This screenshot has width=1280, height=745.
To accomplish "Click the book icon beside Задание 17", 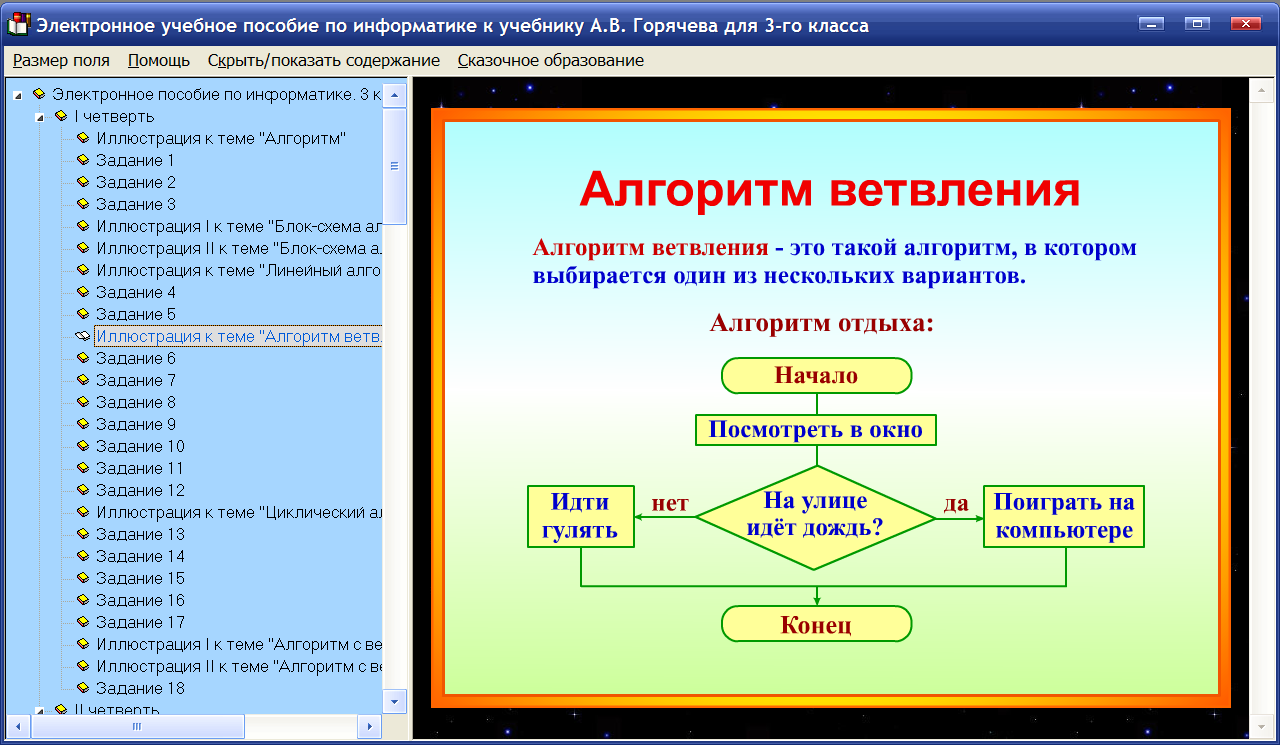I will [x=82, y=622].
